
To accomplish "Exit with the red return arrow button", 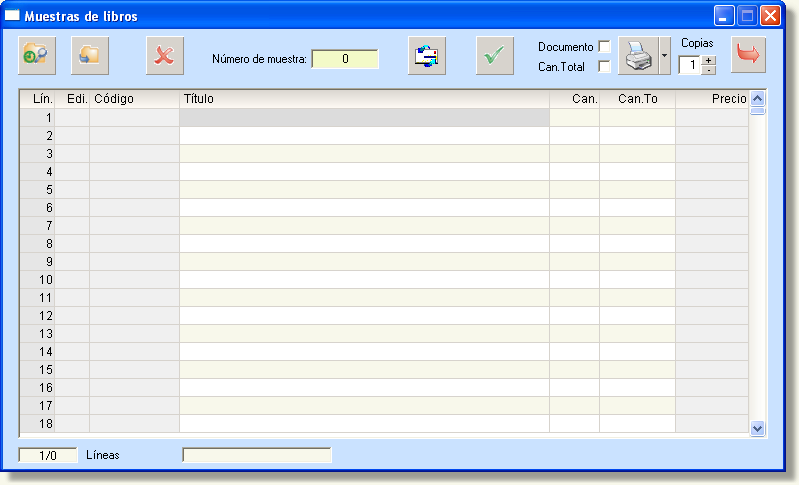I will [x=748, y=55].
